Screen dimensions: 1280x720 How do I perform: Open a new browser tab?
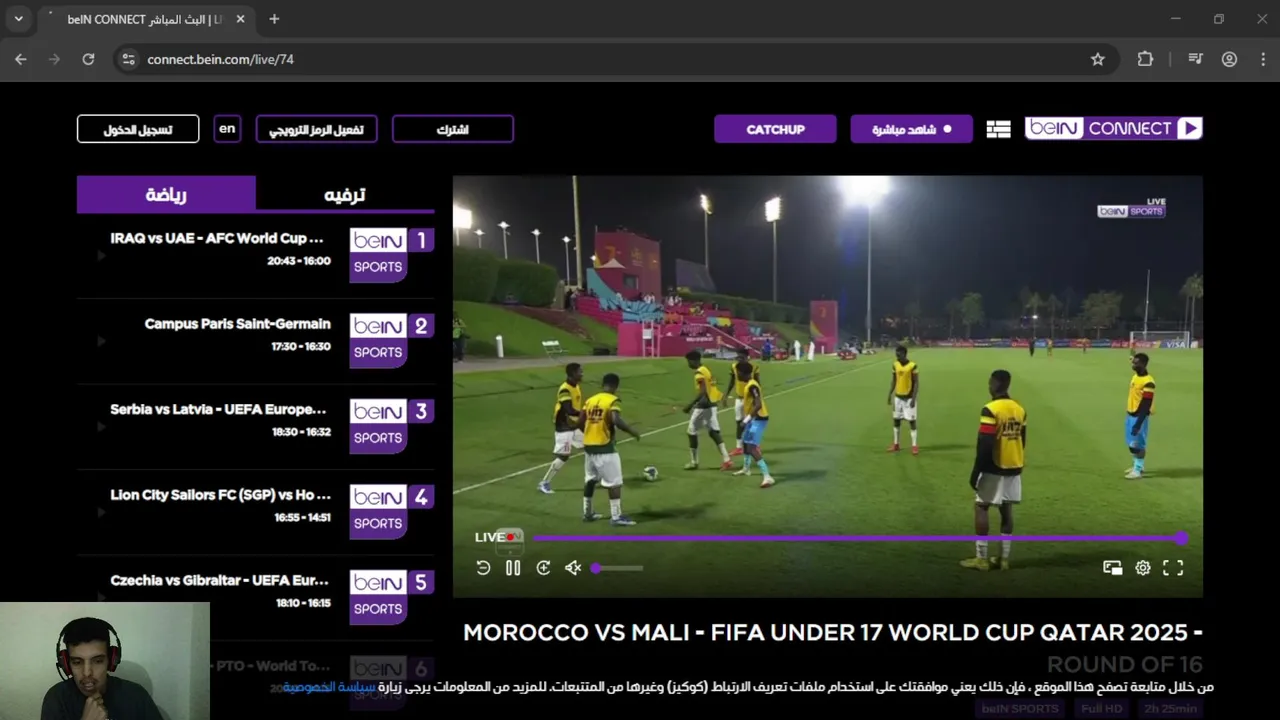coord(274,19)
